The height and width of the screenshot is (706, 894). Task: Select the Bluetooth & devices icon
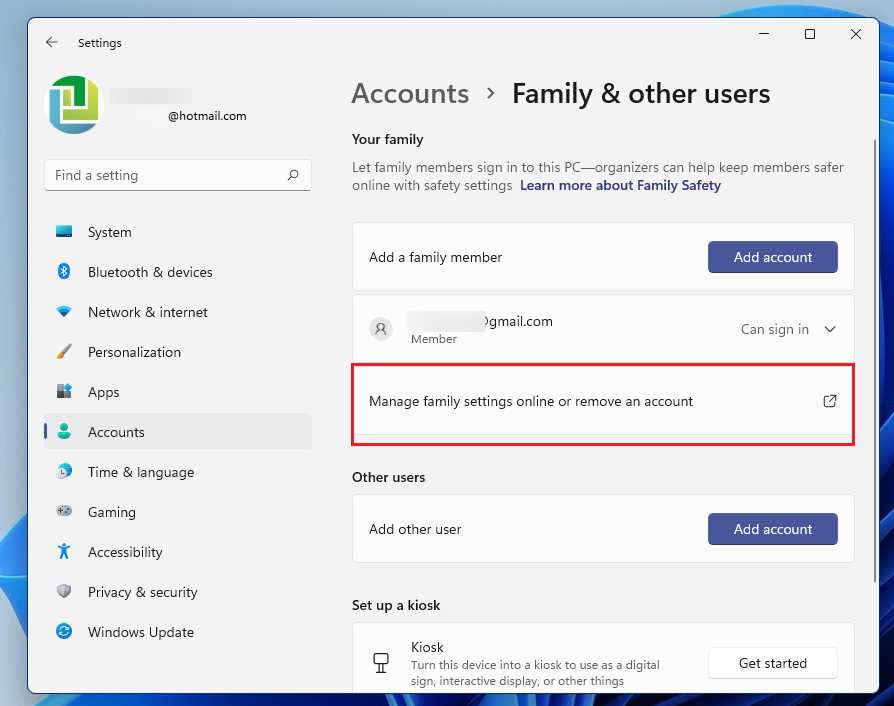(x=64, y=271)
